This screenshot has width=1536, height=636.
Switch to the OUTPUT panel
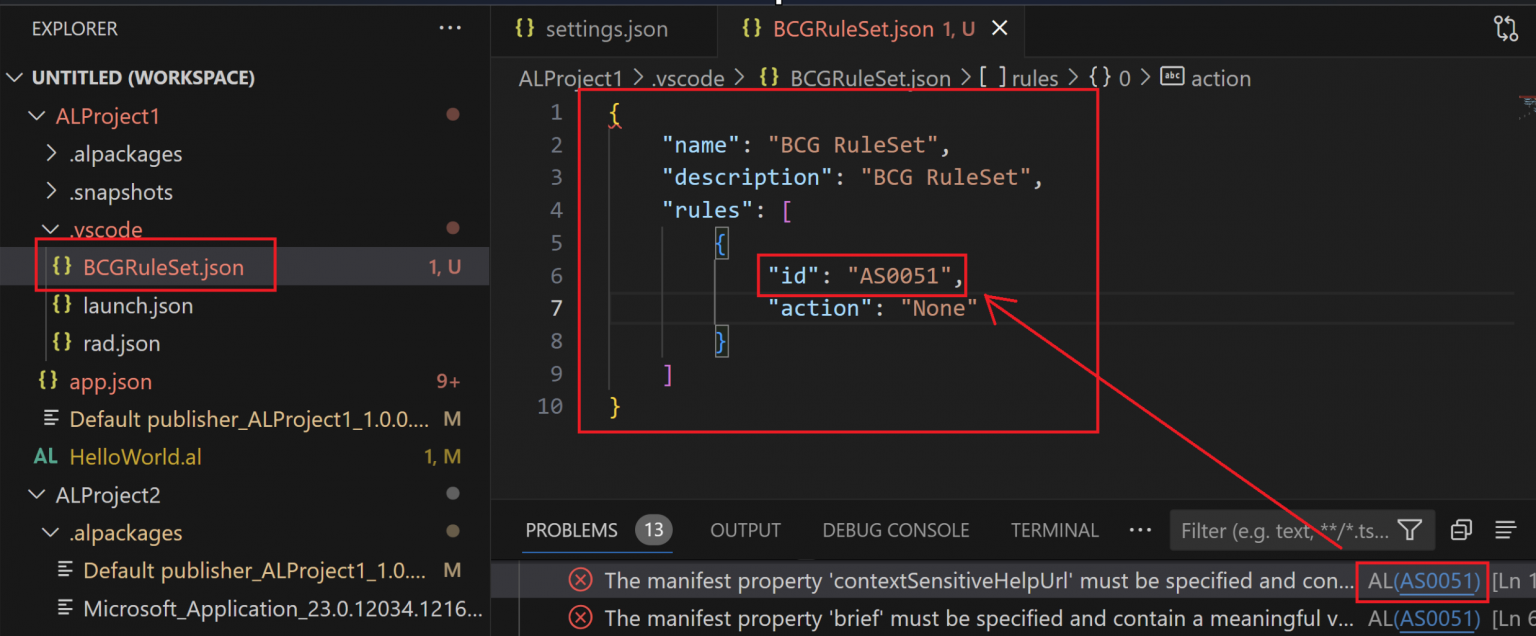pos(745,530)
